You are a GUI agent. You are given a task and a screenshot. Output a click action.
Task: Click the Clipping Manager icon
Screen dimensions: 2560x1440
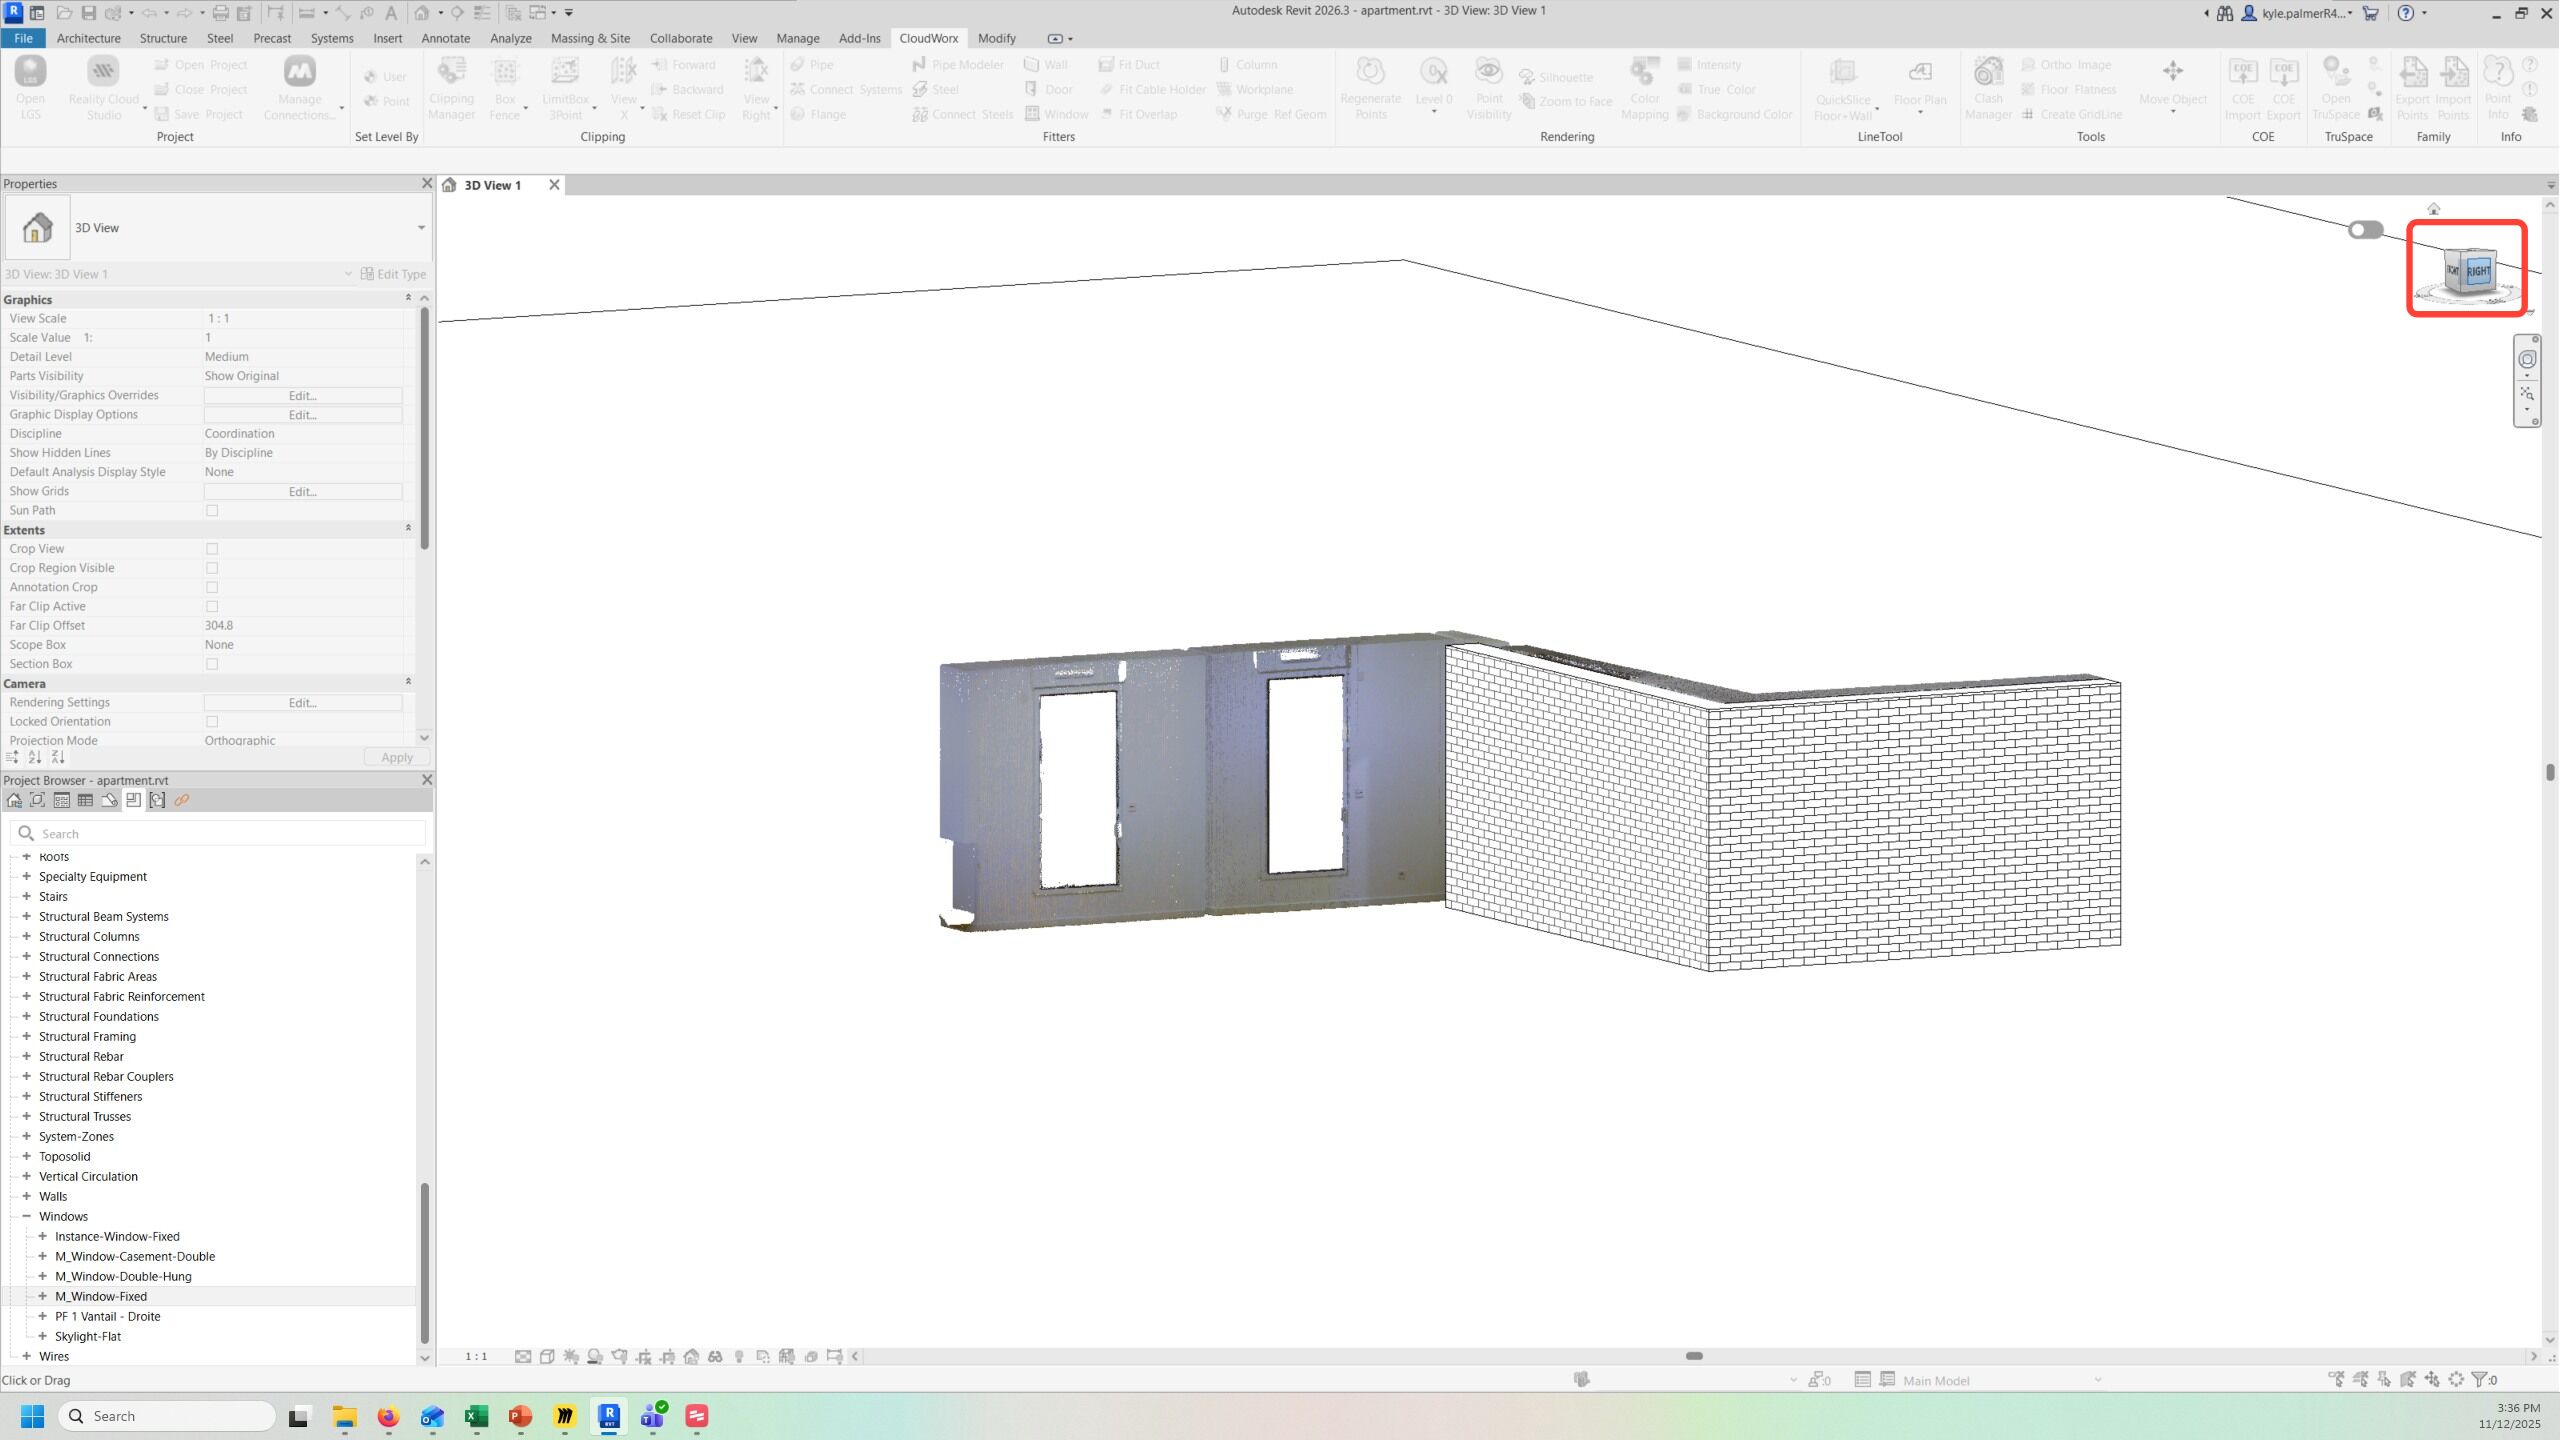coord(451,72)
